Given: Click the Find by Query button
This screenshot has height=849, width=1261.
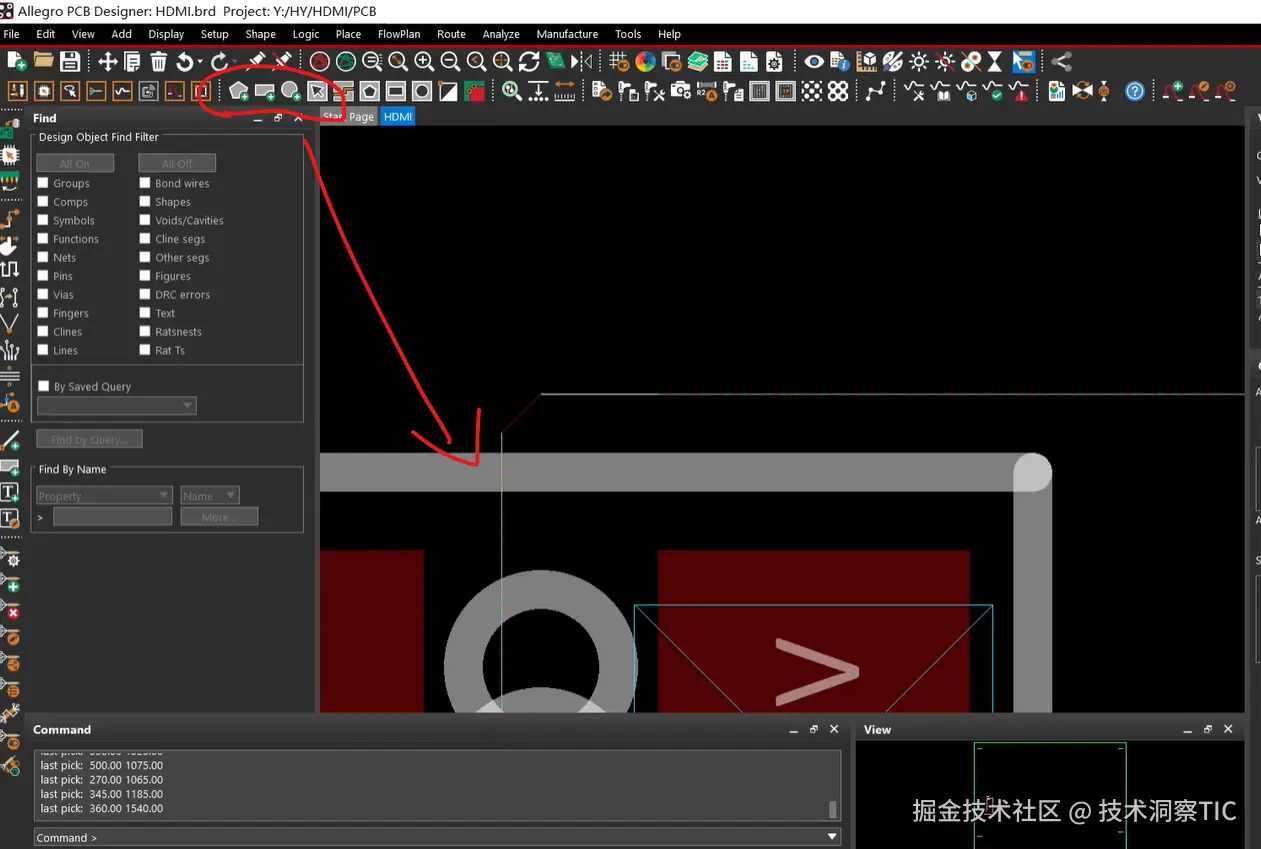Looking at the screenshot, I should click(89, 439).
